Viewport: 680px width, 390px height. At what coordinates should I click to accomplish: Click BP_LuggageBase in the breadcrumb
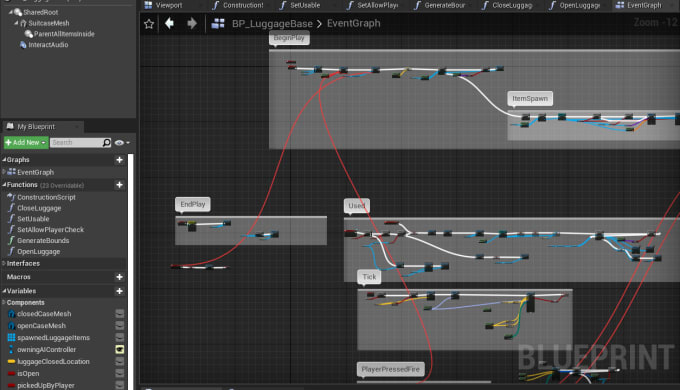point(272,24)
